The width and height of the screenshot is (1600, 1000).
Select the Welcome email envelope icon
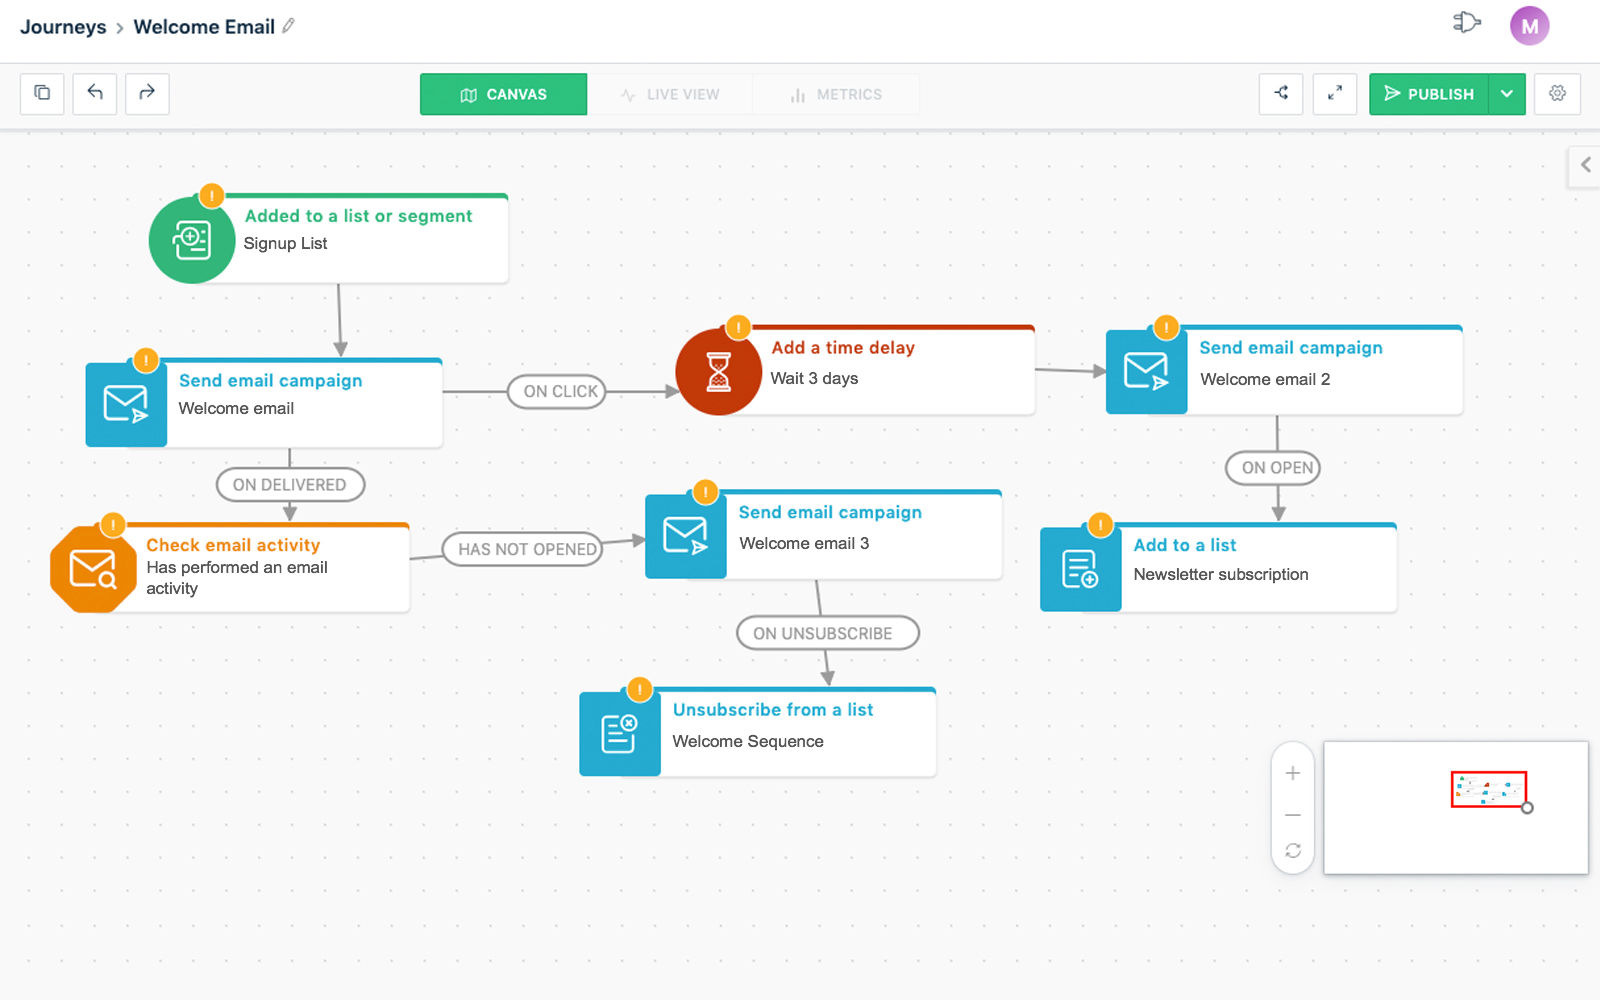(126, 404)
